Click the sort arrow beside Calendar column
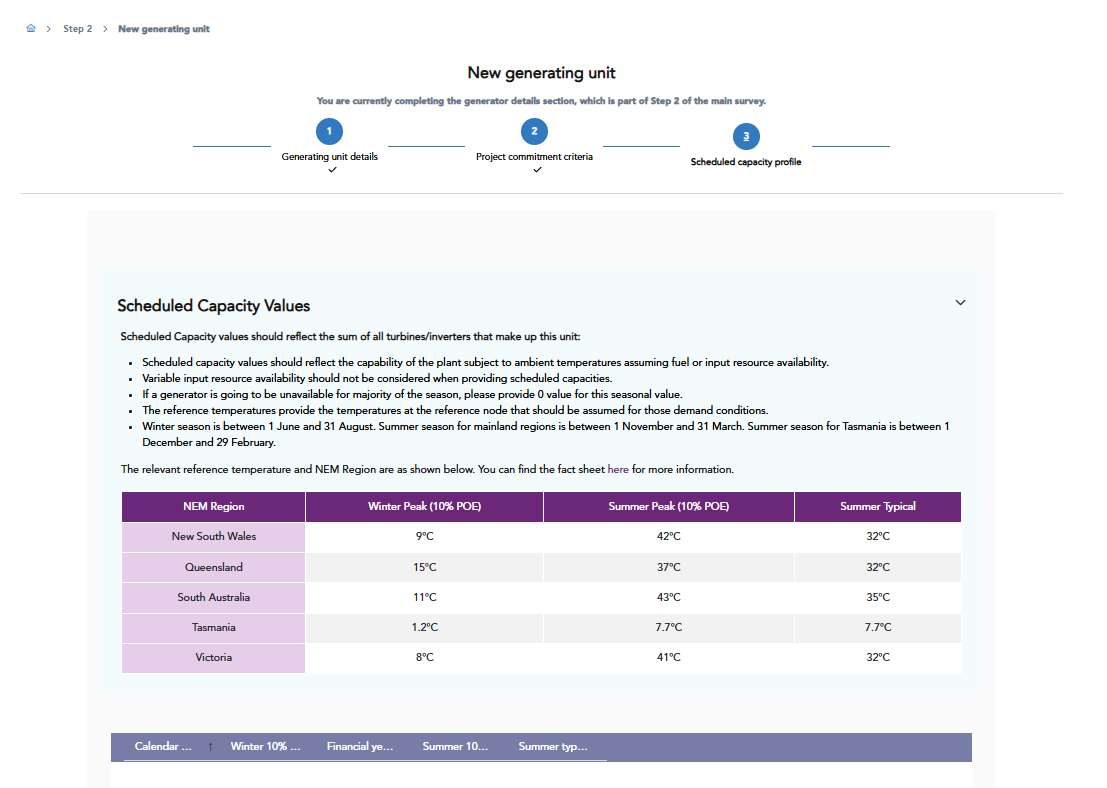 210,747
